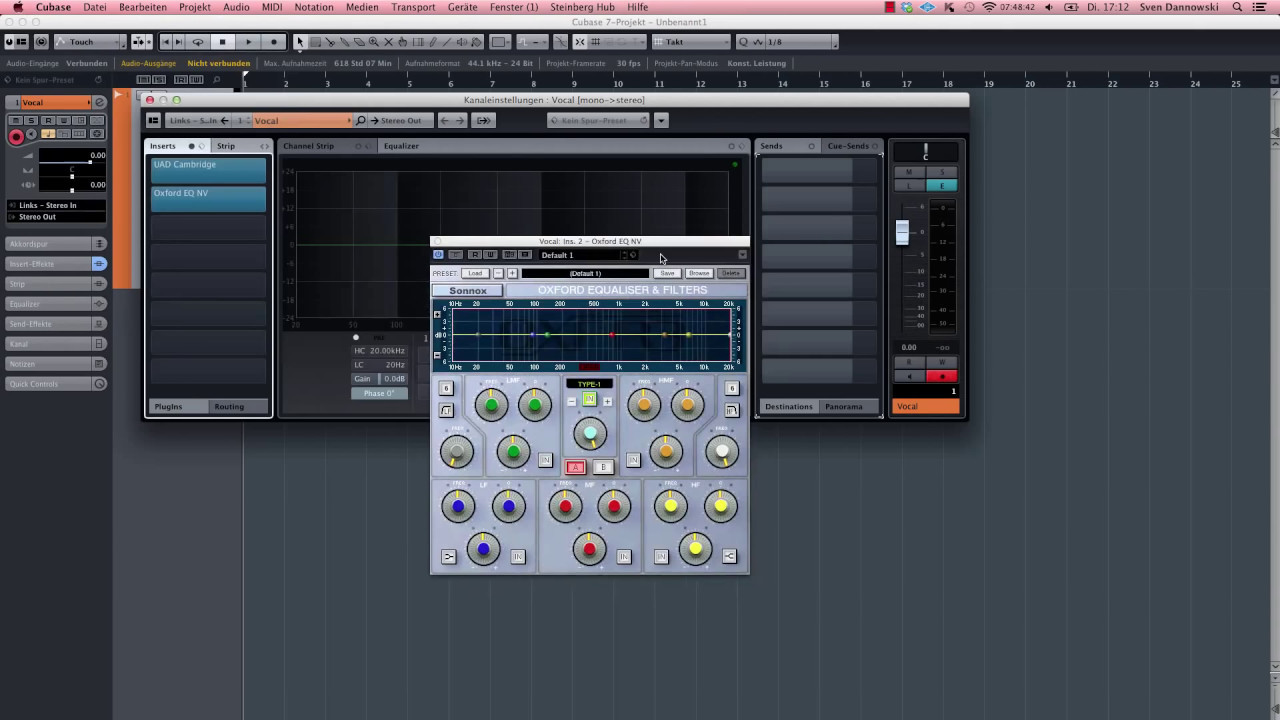This screenshot has width=1280, height=720.
Task: Select the Mute X tool
Action: [x=389, y=42]
